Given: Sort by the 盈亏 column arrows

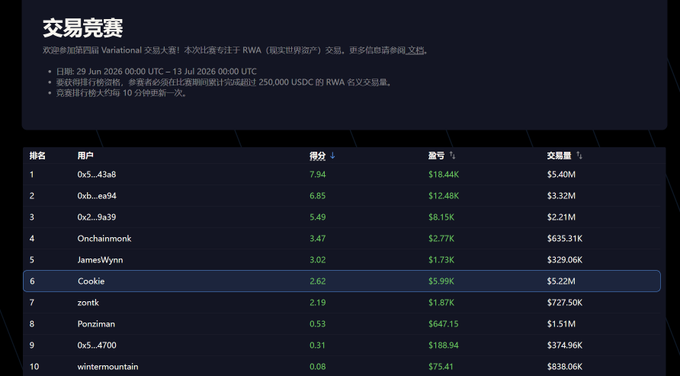Looking at the screenshot, I should (452, 155).
